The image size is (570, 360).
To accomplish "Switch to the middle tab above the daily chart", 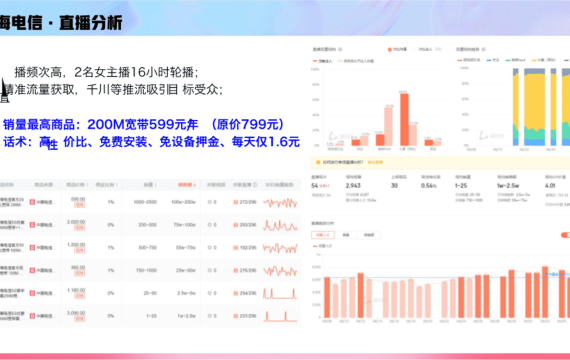I will (x=346, y=235).
